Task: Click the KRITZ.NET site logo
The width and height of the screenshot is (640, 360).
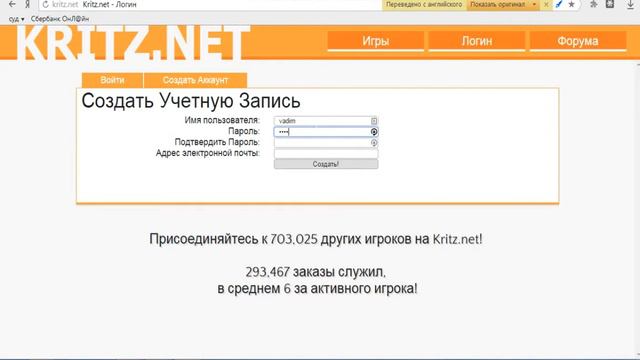Action: [x=133, y=42]
